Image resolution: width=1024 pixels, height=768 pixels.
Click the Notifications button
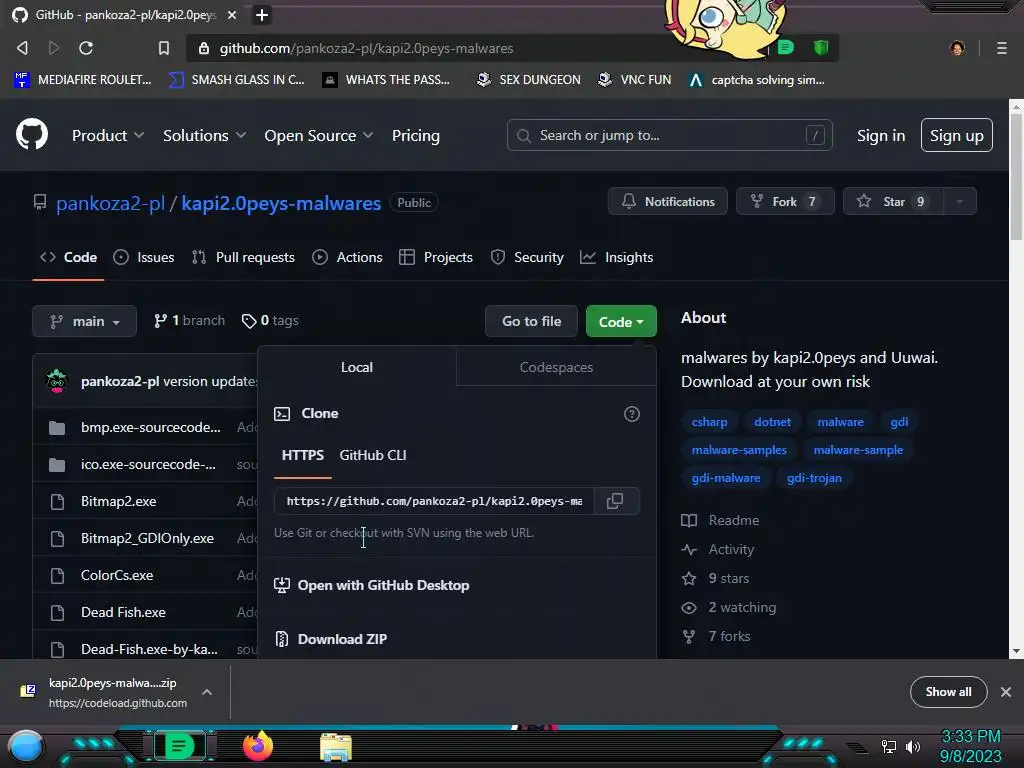click(668, 201)
